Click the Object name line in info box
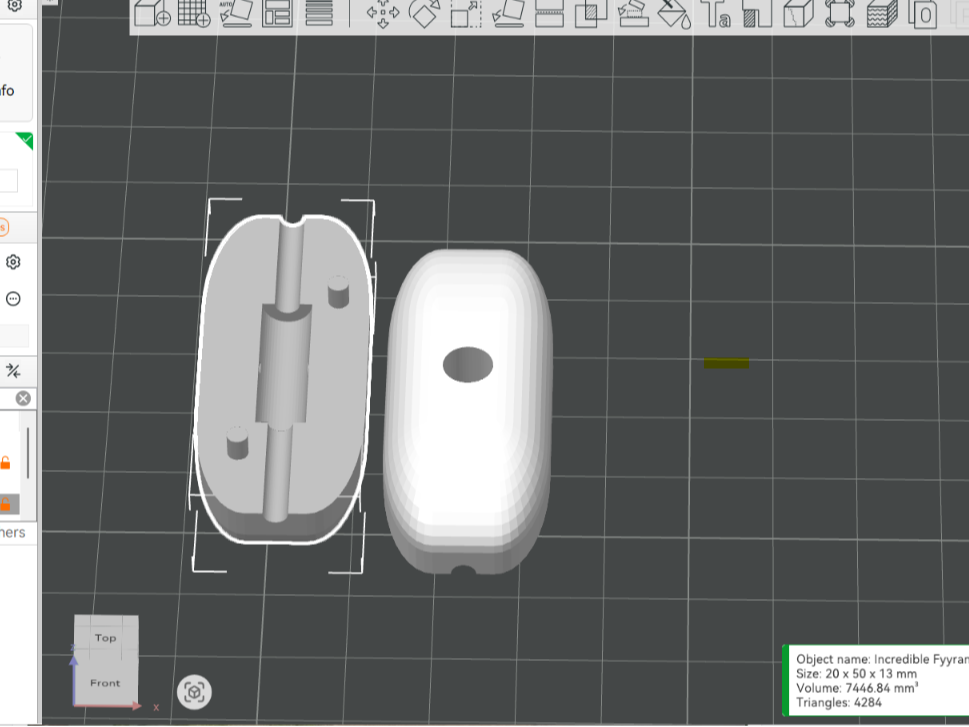 click(x=882, y=659)
